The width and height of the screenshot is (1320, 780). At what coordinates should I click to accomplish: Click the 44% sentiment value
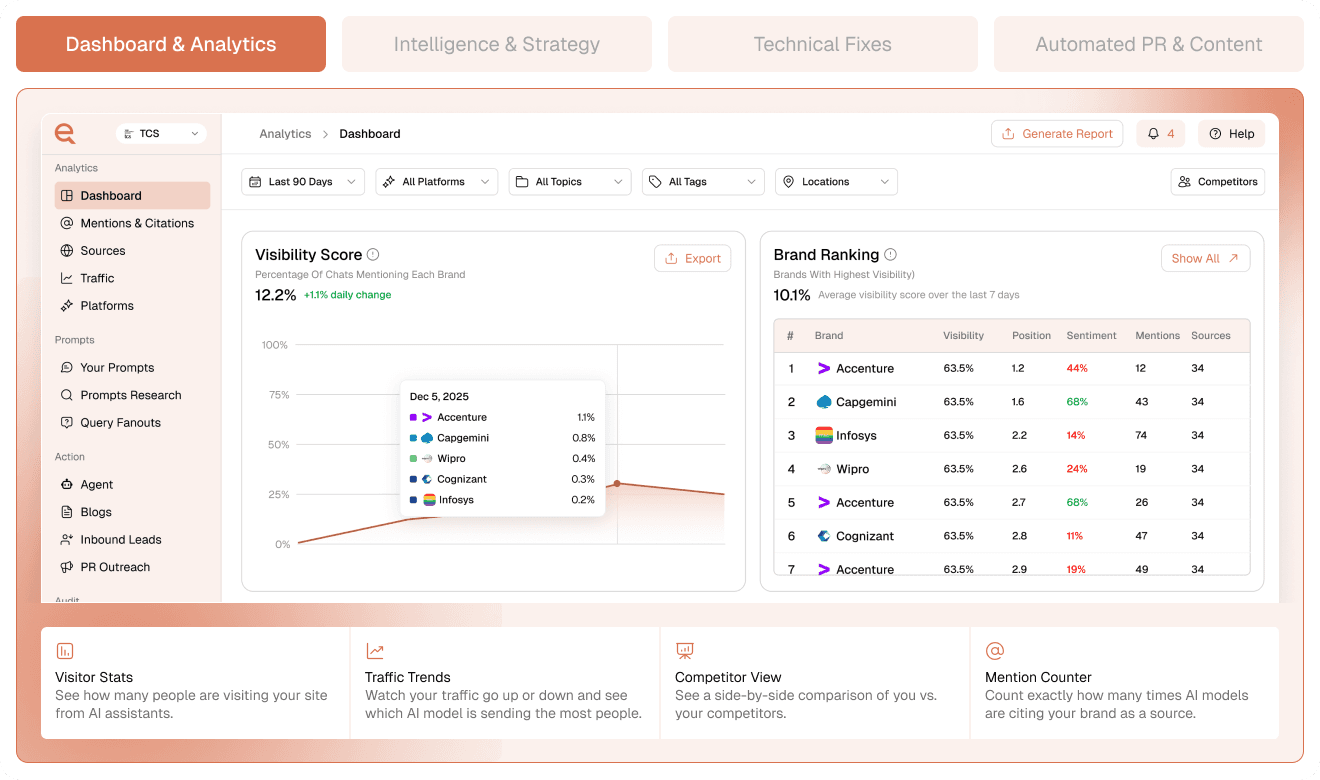click(x=1076, y=369)
